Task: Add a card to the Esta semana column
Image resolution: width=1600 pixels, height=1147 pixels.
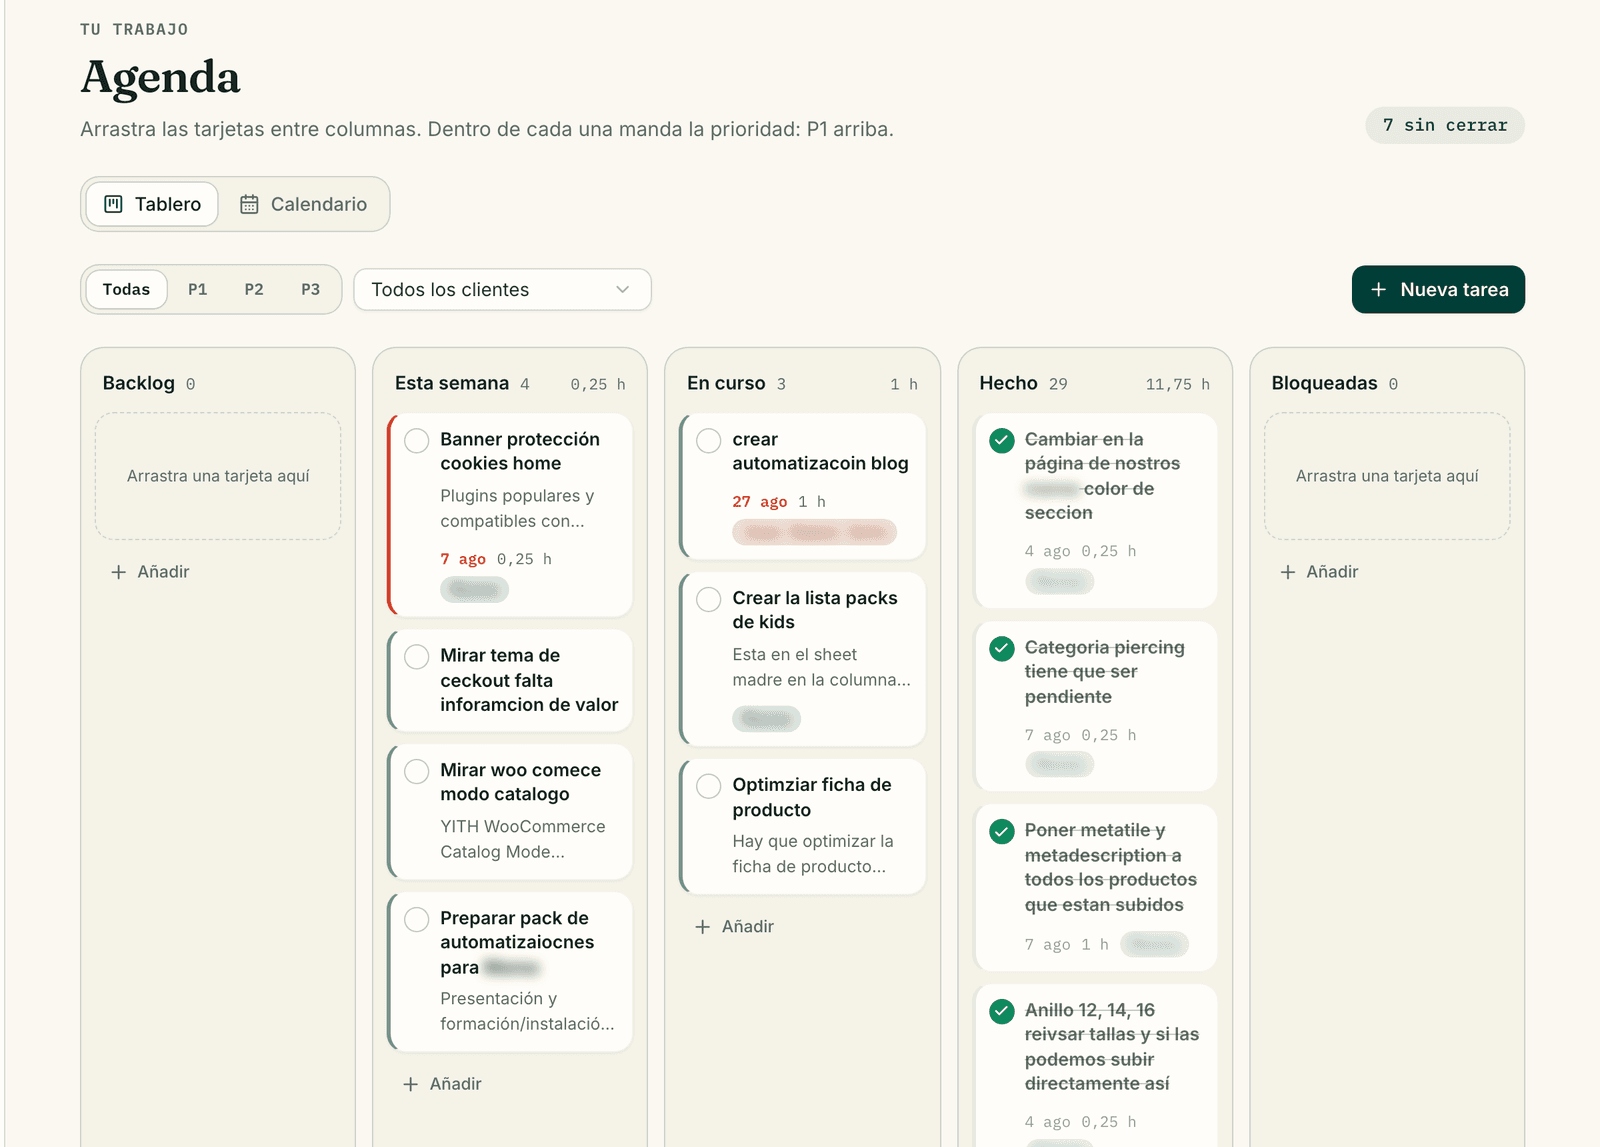Action: click(442, 1084)
